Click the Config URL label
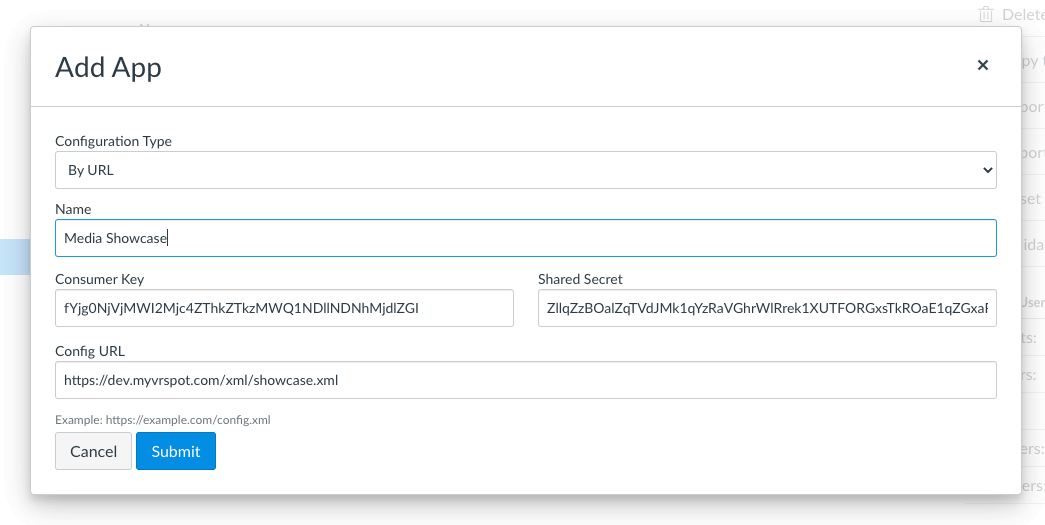The width and height of the screenshot is (1045, 525). coord(90,351)
